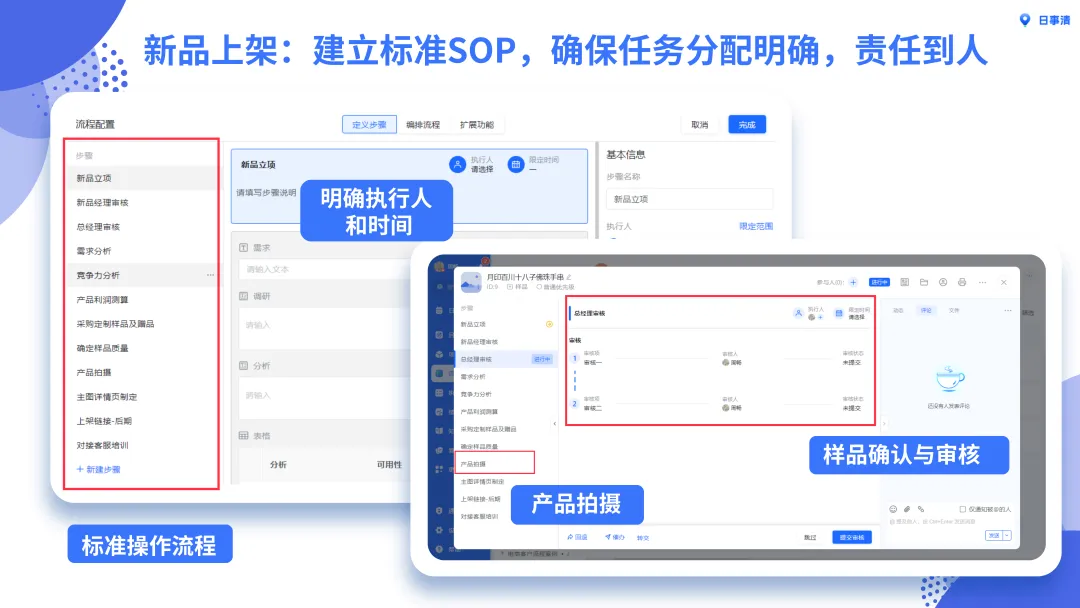The height and width of the screenshot is (608, 1080).
Task: Click the task cover image thumbnail
Action: [470, 282]
